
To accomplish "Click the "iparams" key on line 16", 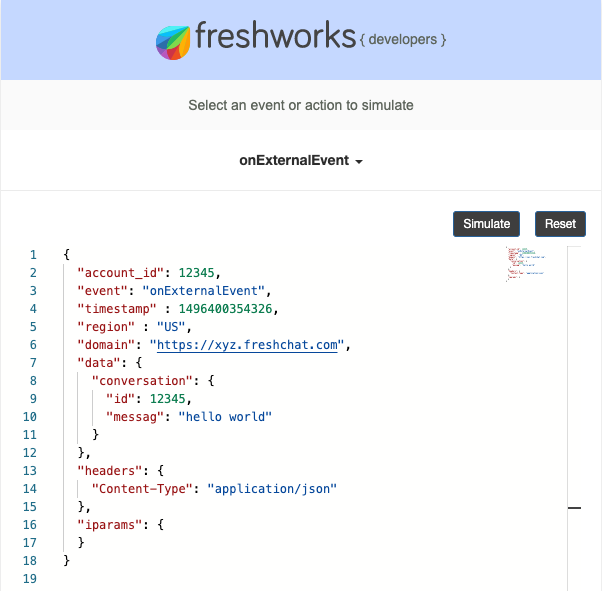I will pyautogui.click(x=110, y=525).
